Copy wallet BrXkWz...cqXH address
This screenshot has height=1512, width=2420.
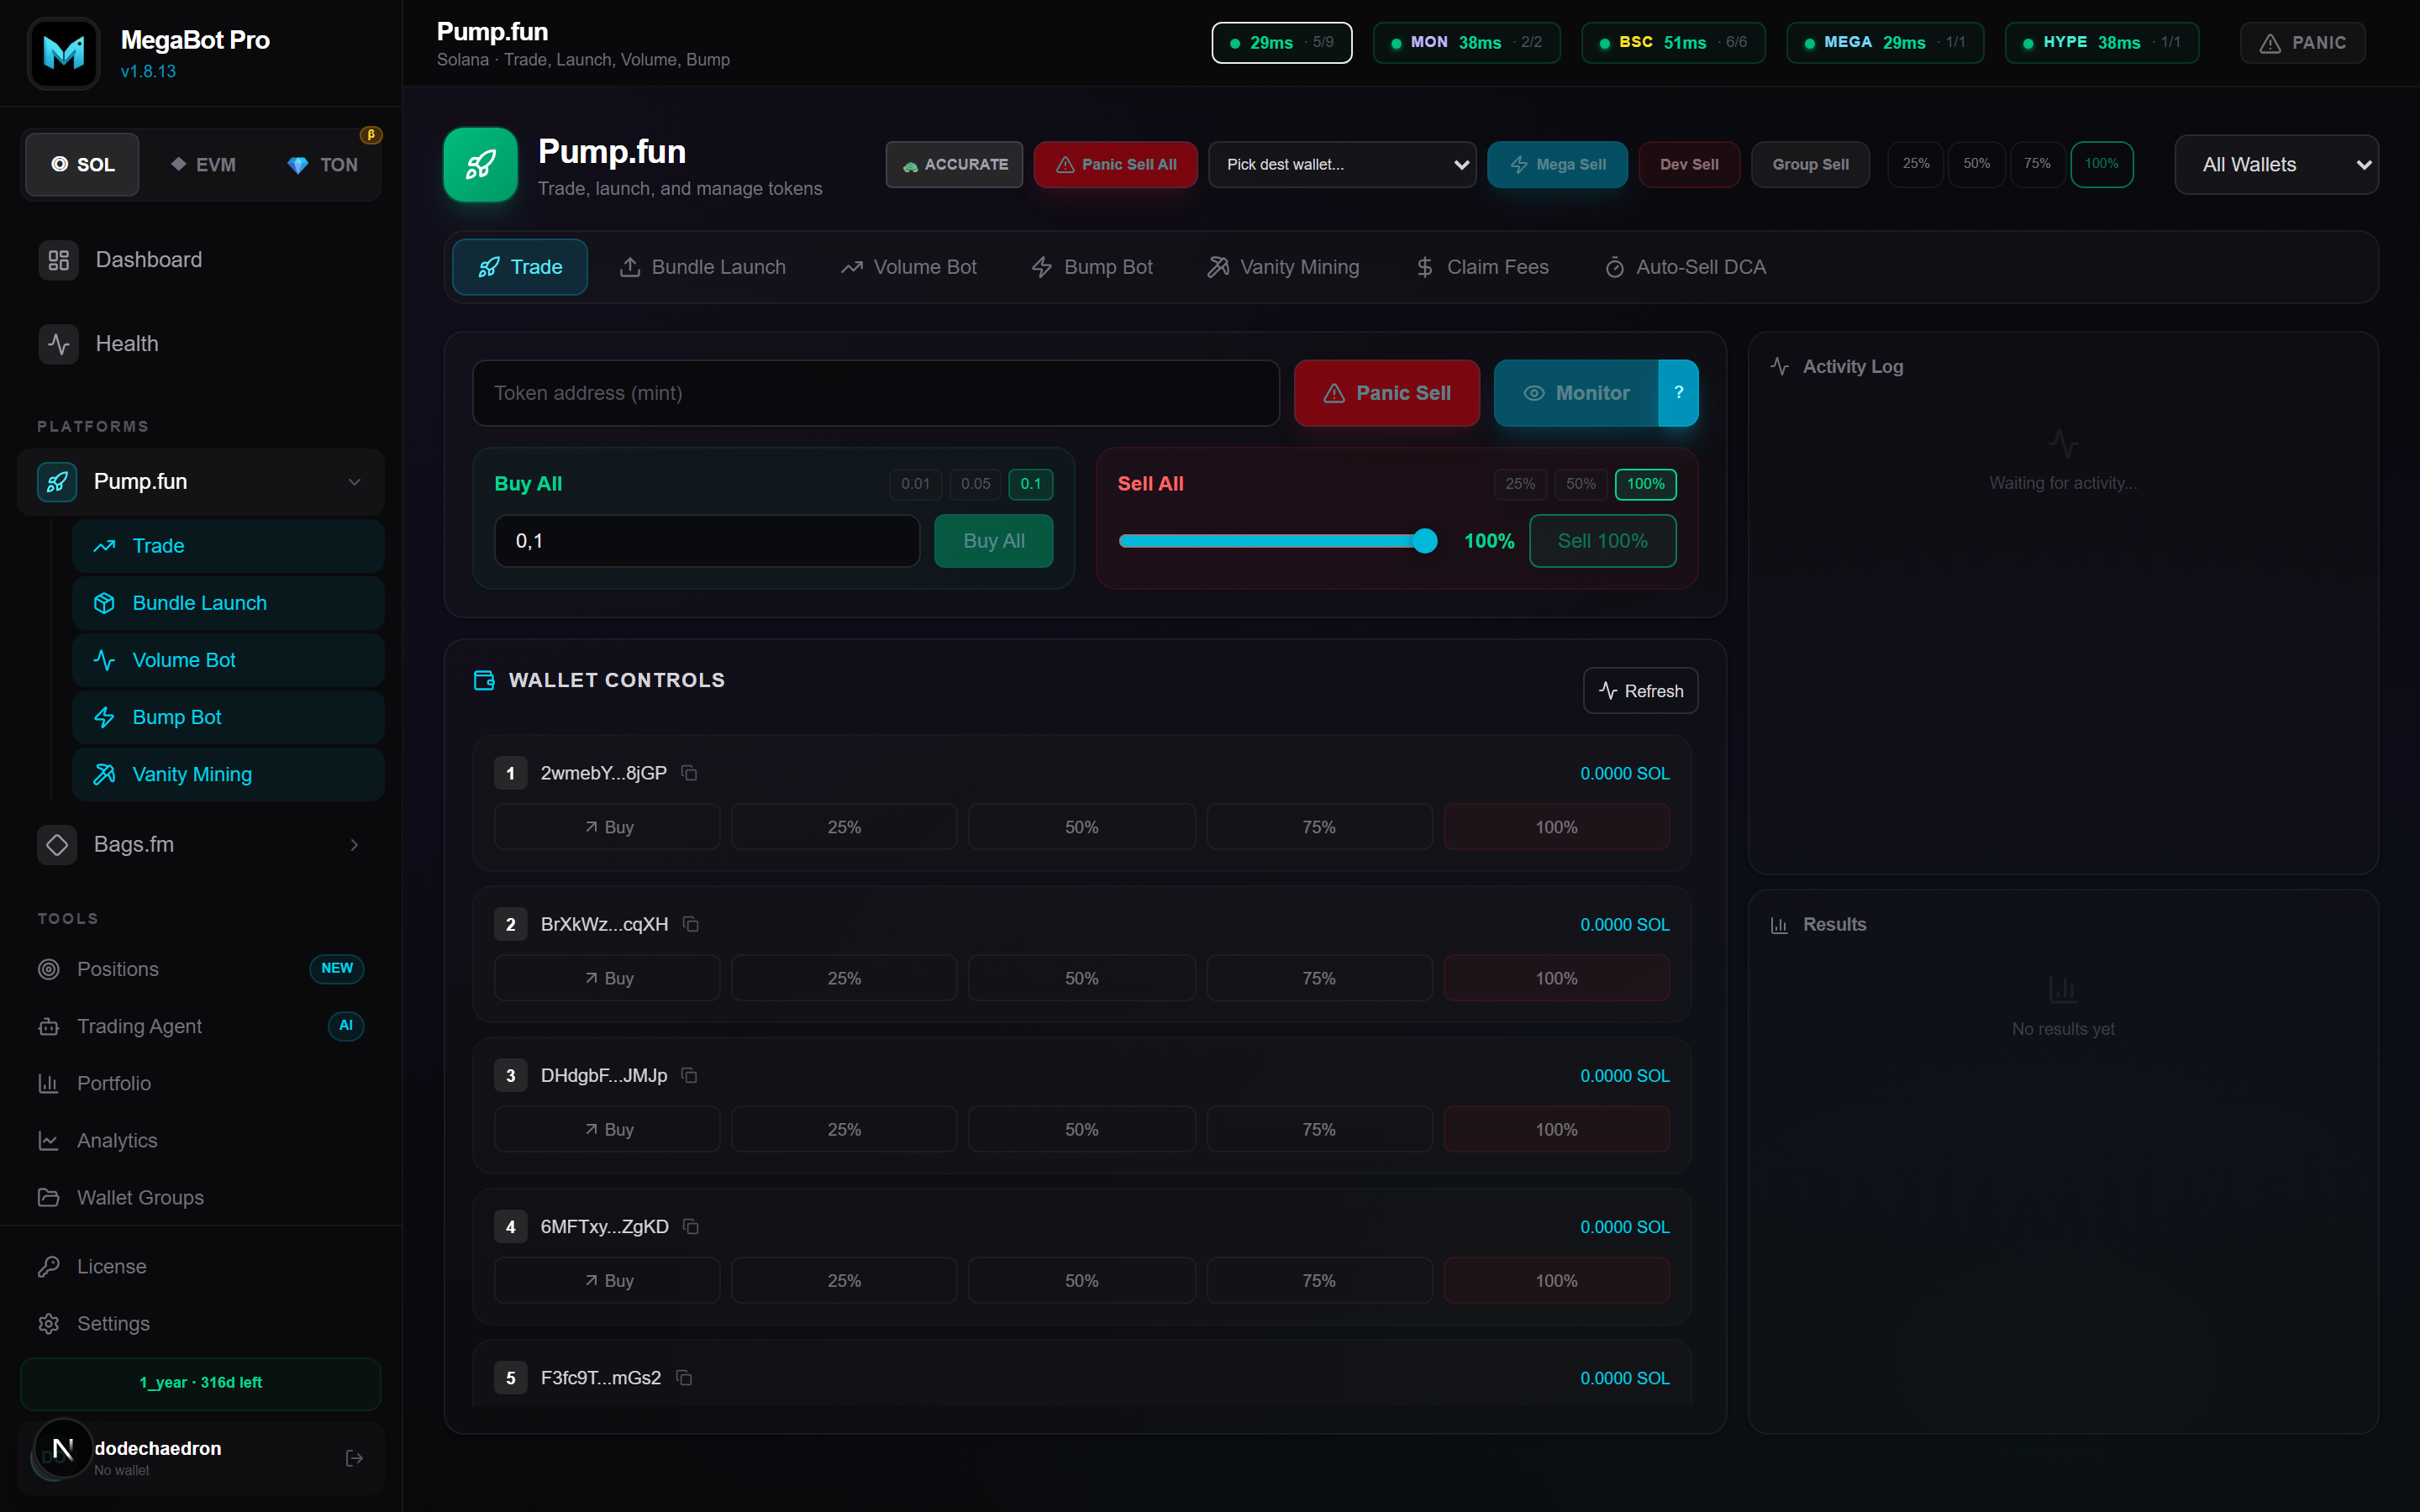pyautogui.click(x=691, y=924)
